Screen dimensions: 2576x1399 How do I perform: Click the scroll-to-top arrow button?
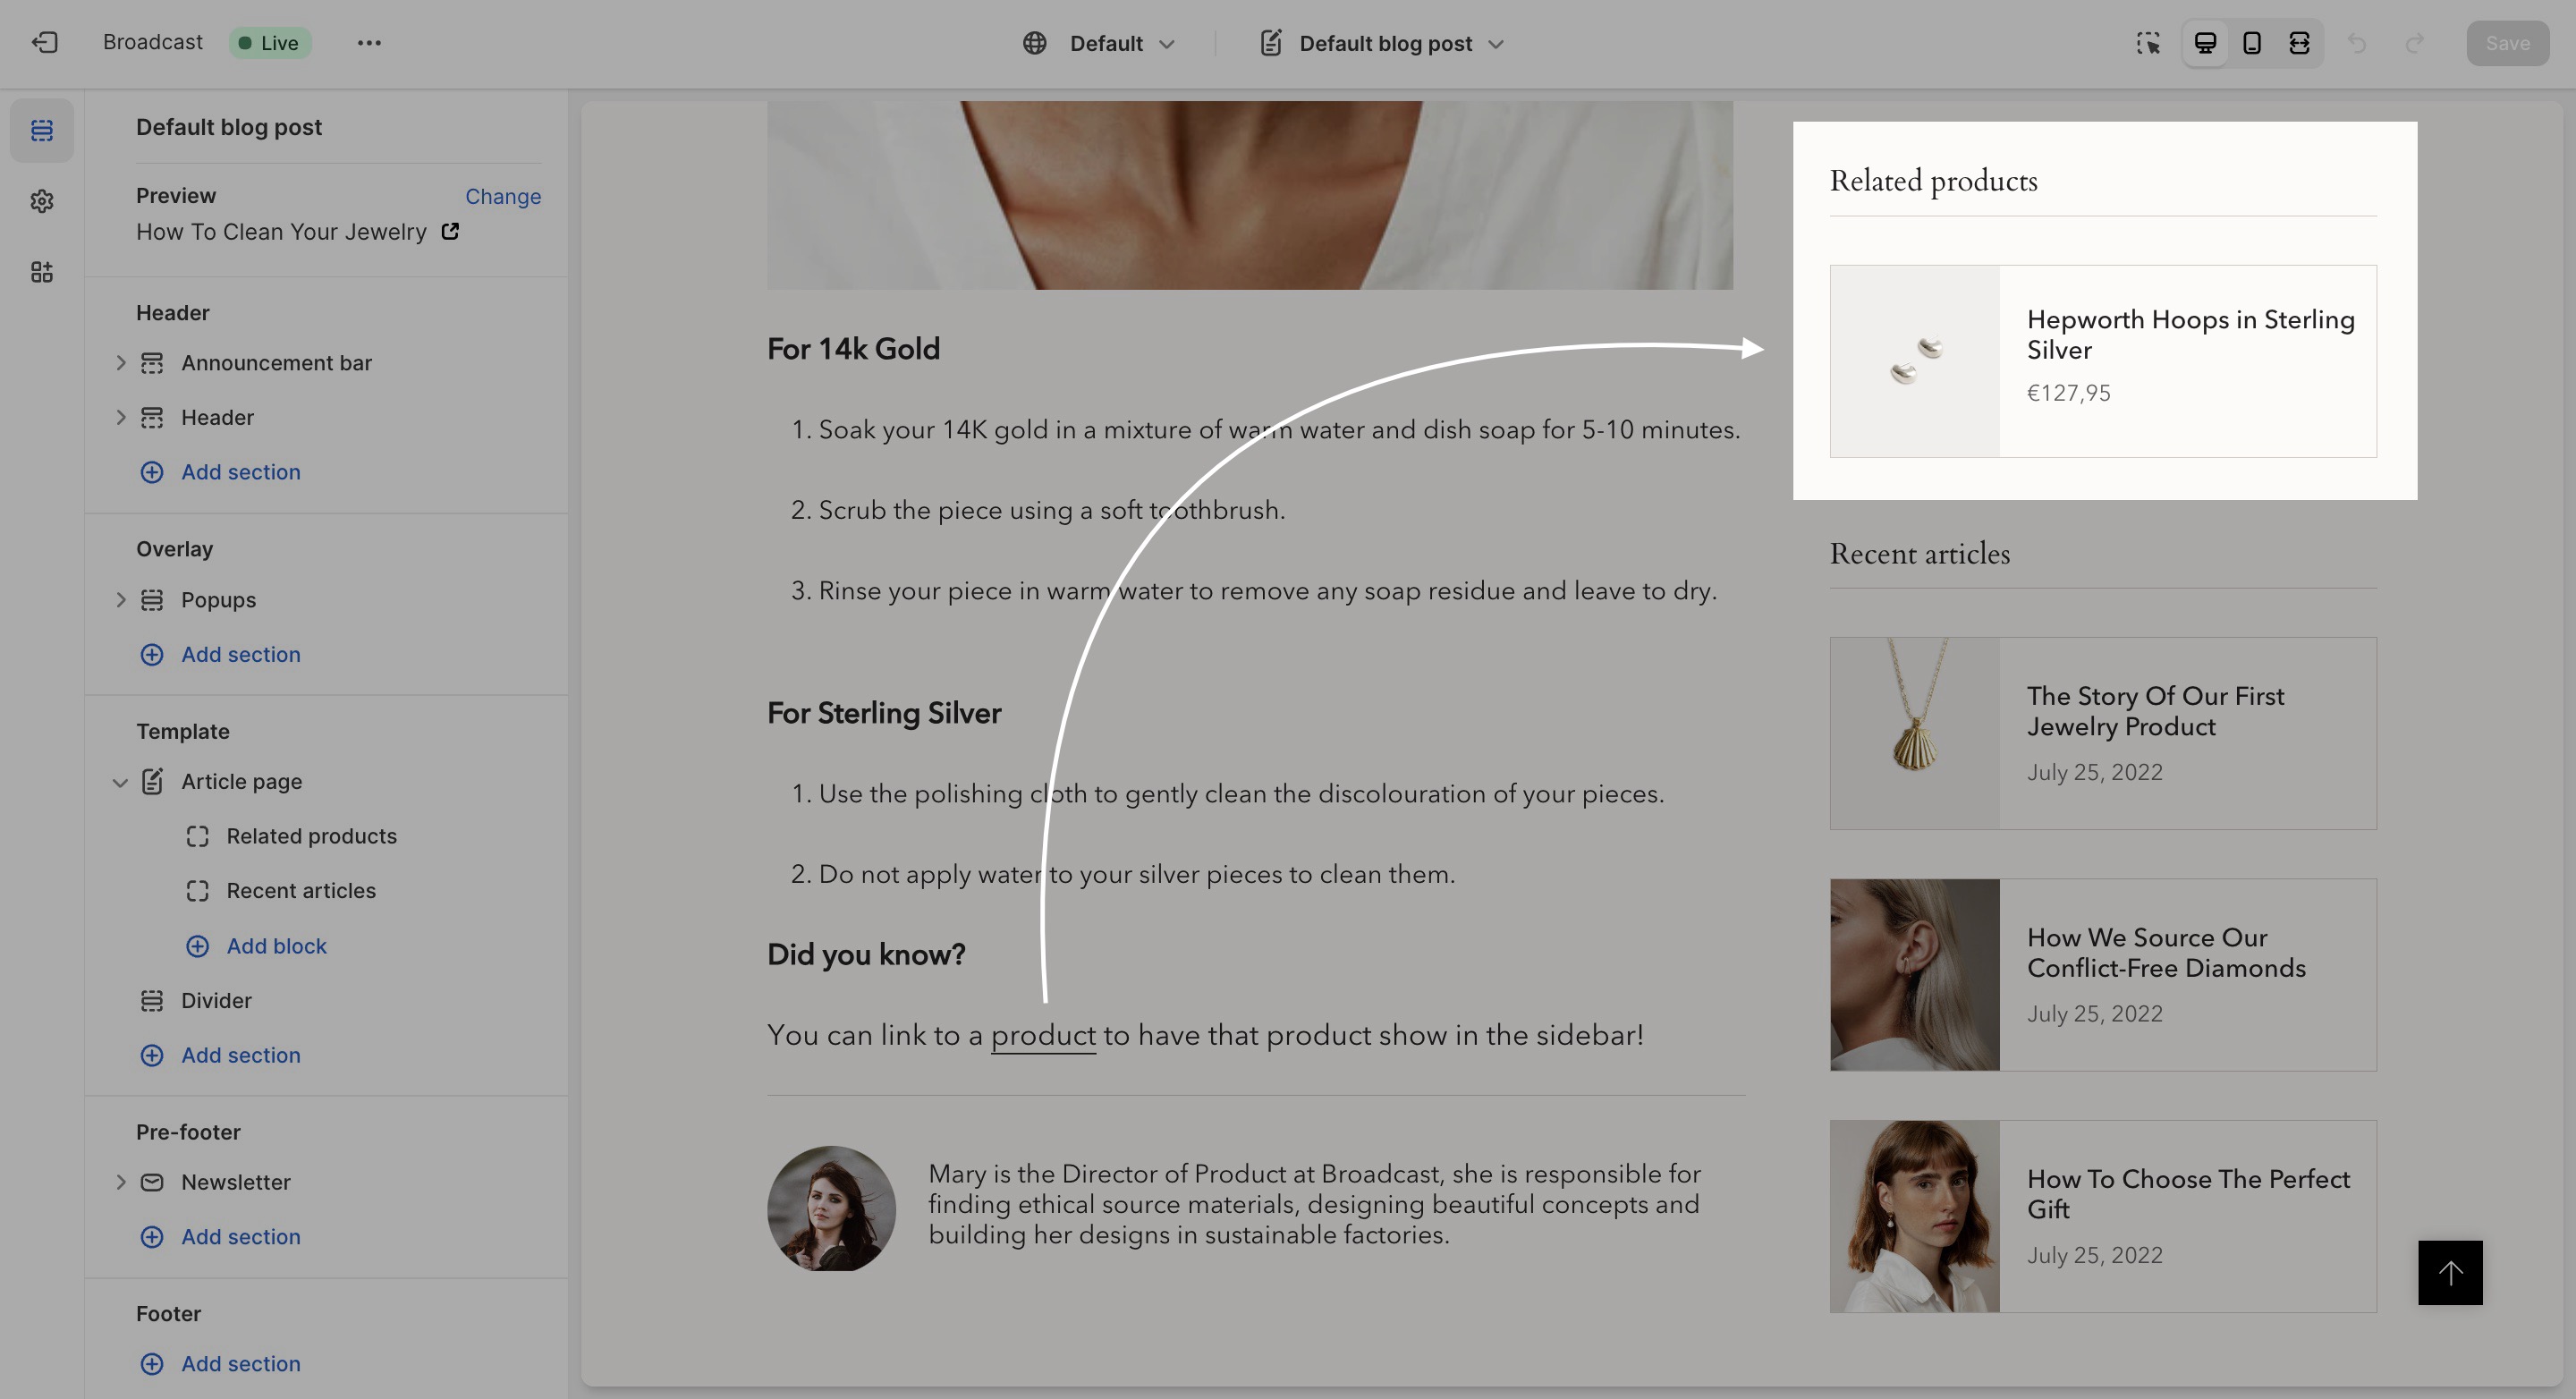(2450, 1272)
